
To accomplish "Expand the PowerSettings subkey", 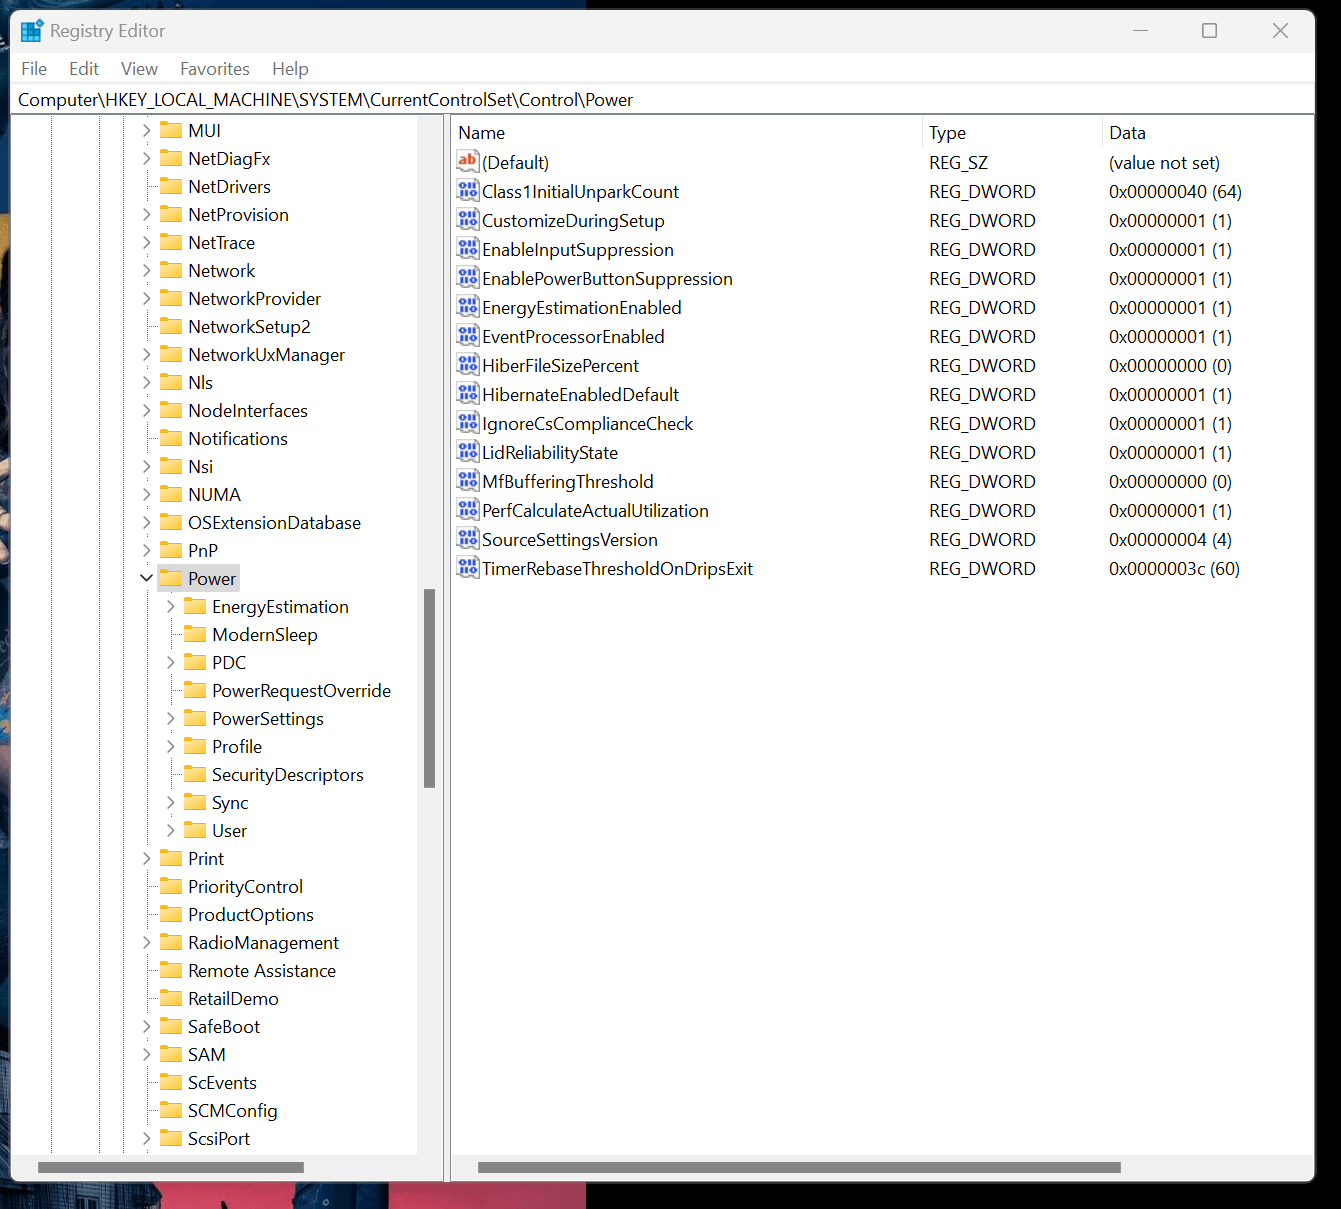I will coord(171,718).
